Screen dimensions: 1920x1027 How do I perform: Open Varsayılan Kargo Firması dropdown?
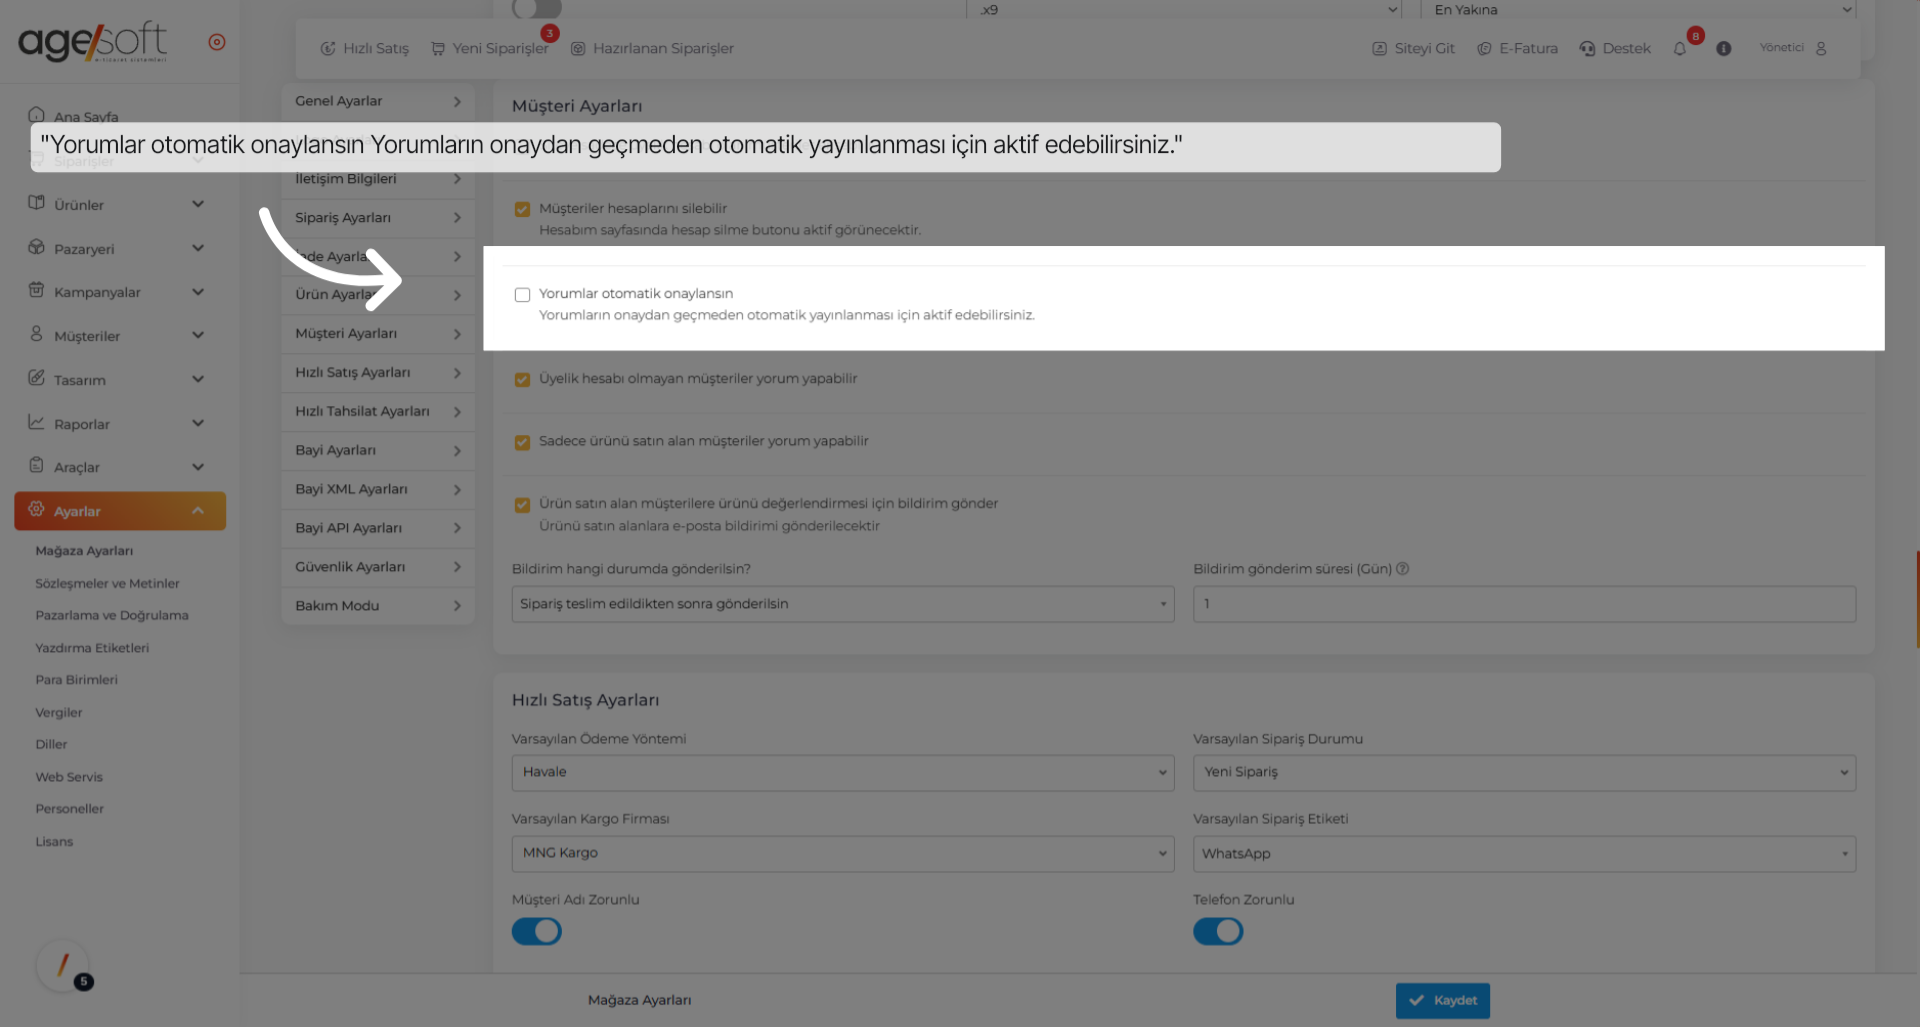(x=843, y=853)
